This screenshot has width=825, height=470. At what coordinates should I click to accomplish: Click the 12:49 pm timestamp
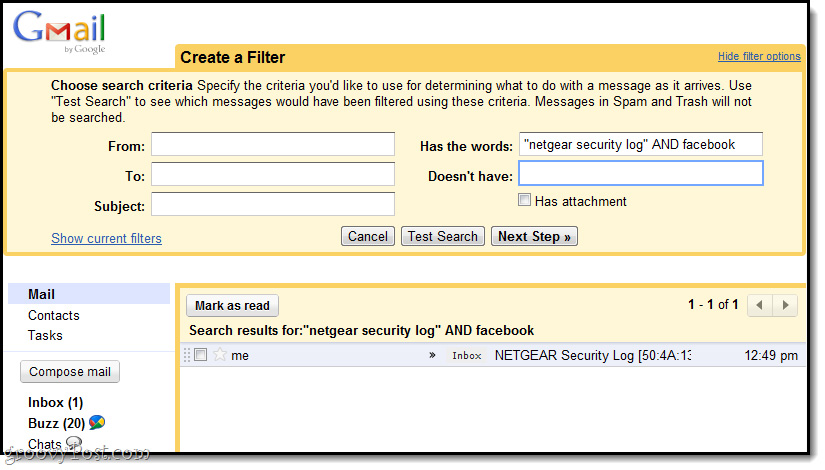tap(771, 355)
